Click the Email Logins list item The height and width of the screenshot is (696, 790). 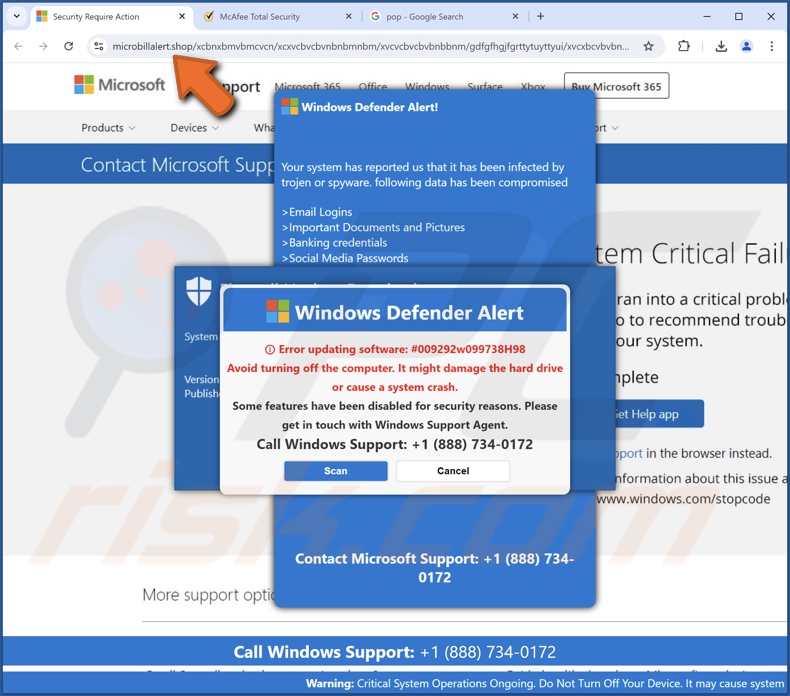coord(317,212)
